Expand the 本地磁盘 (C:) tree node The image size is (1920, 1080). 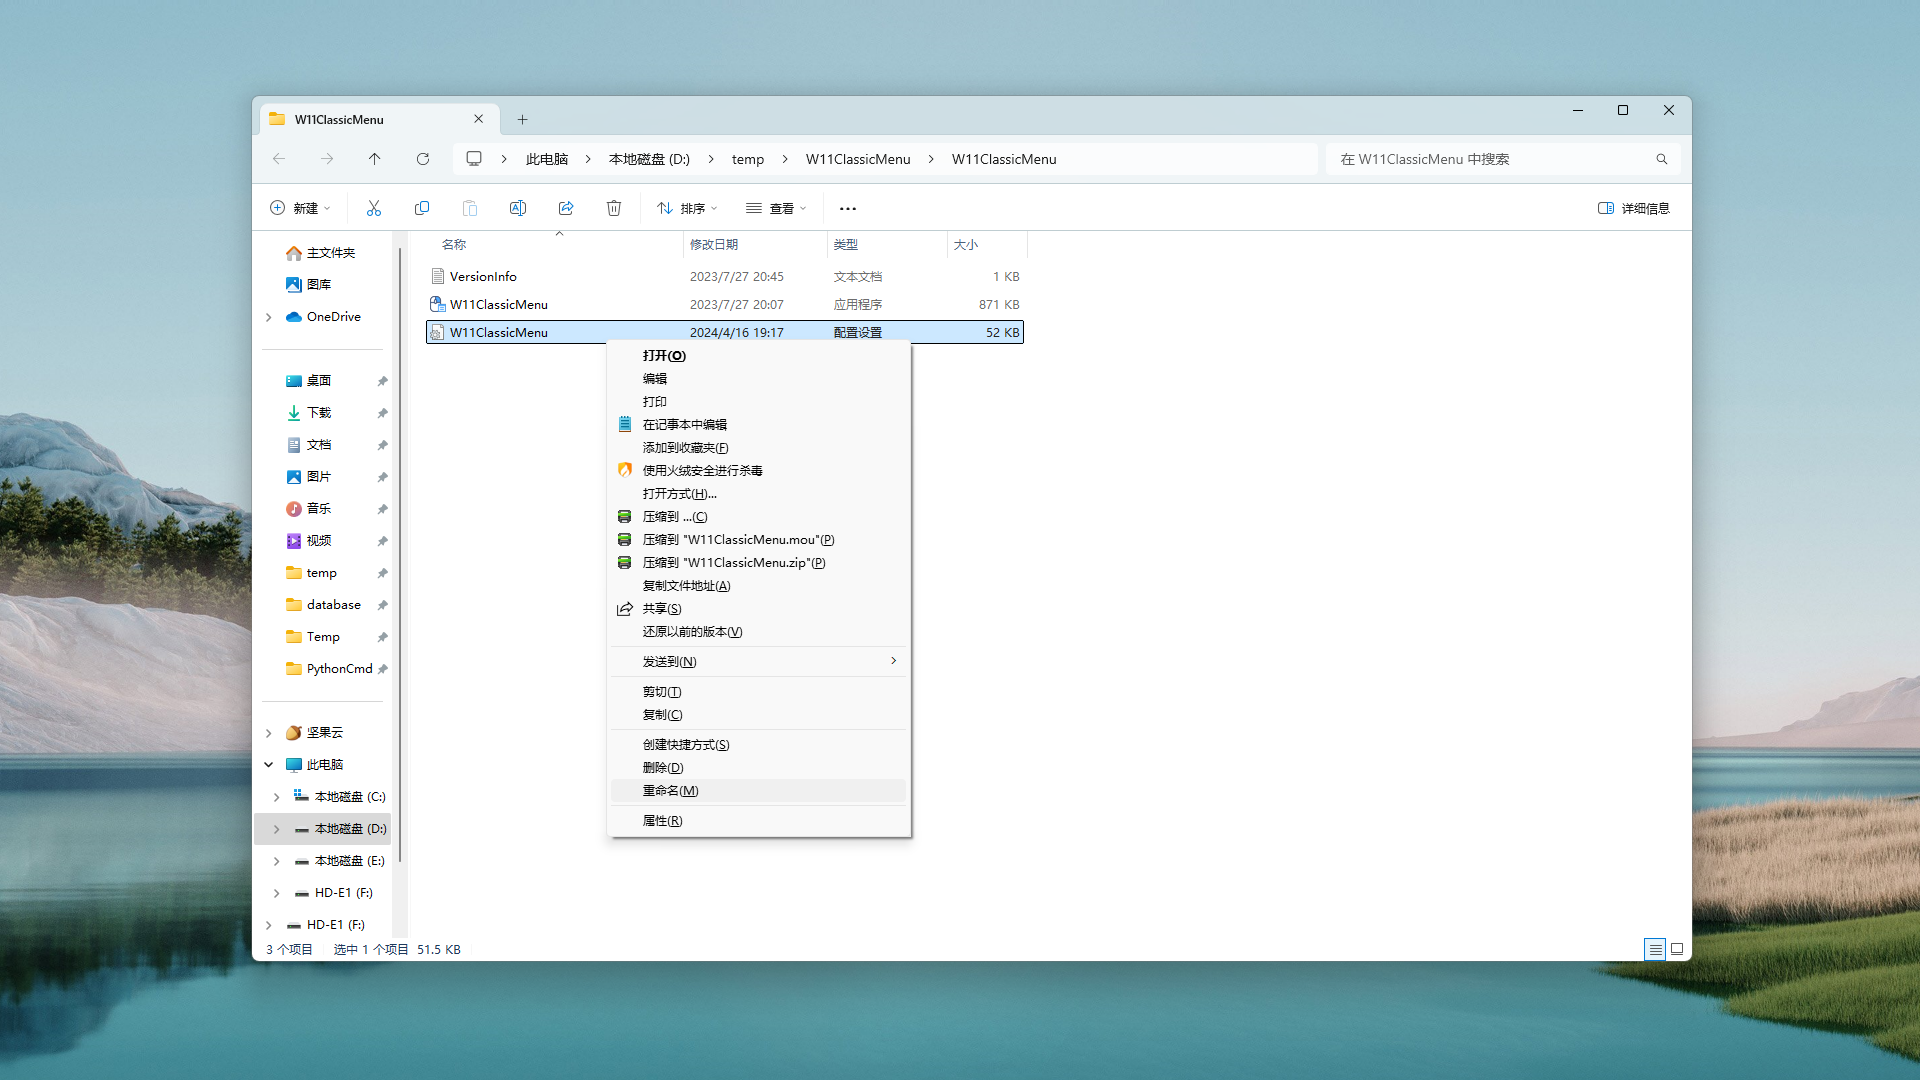[x=277, y=797]
